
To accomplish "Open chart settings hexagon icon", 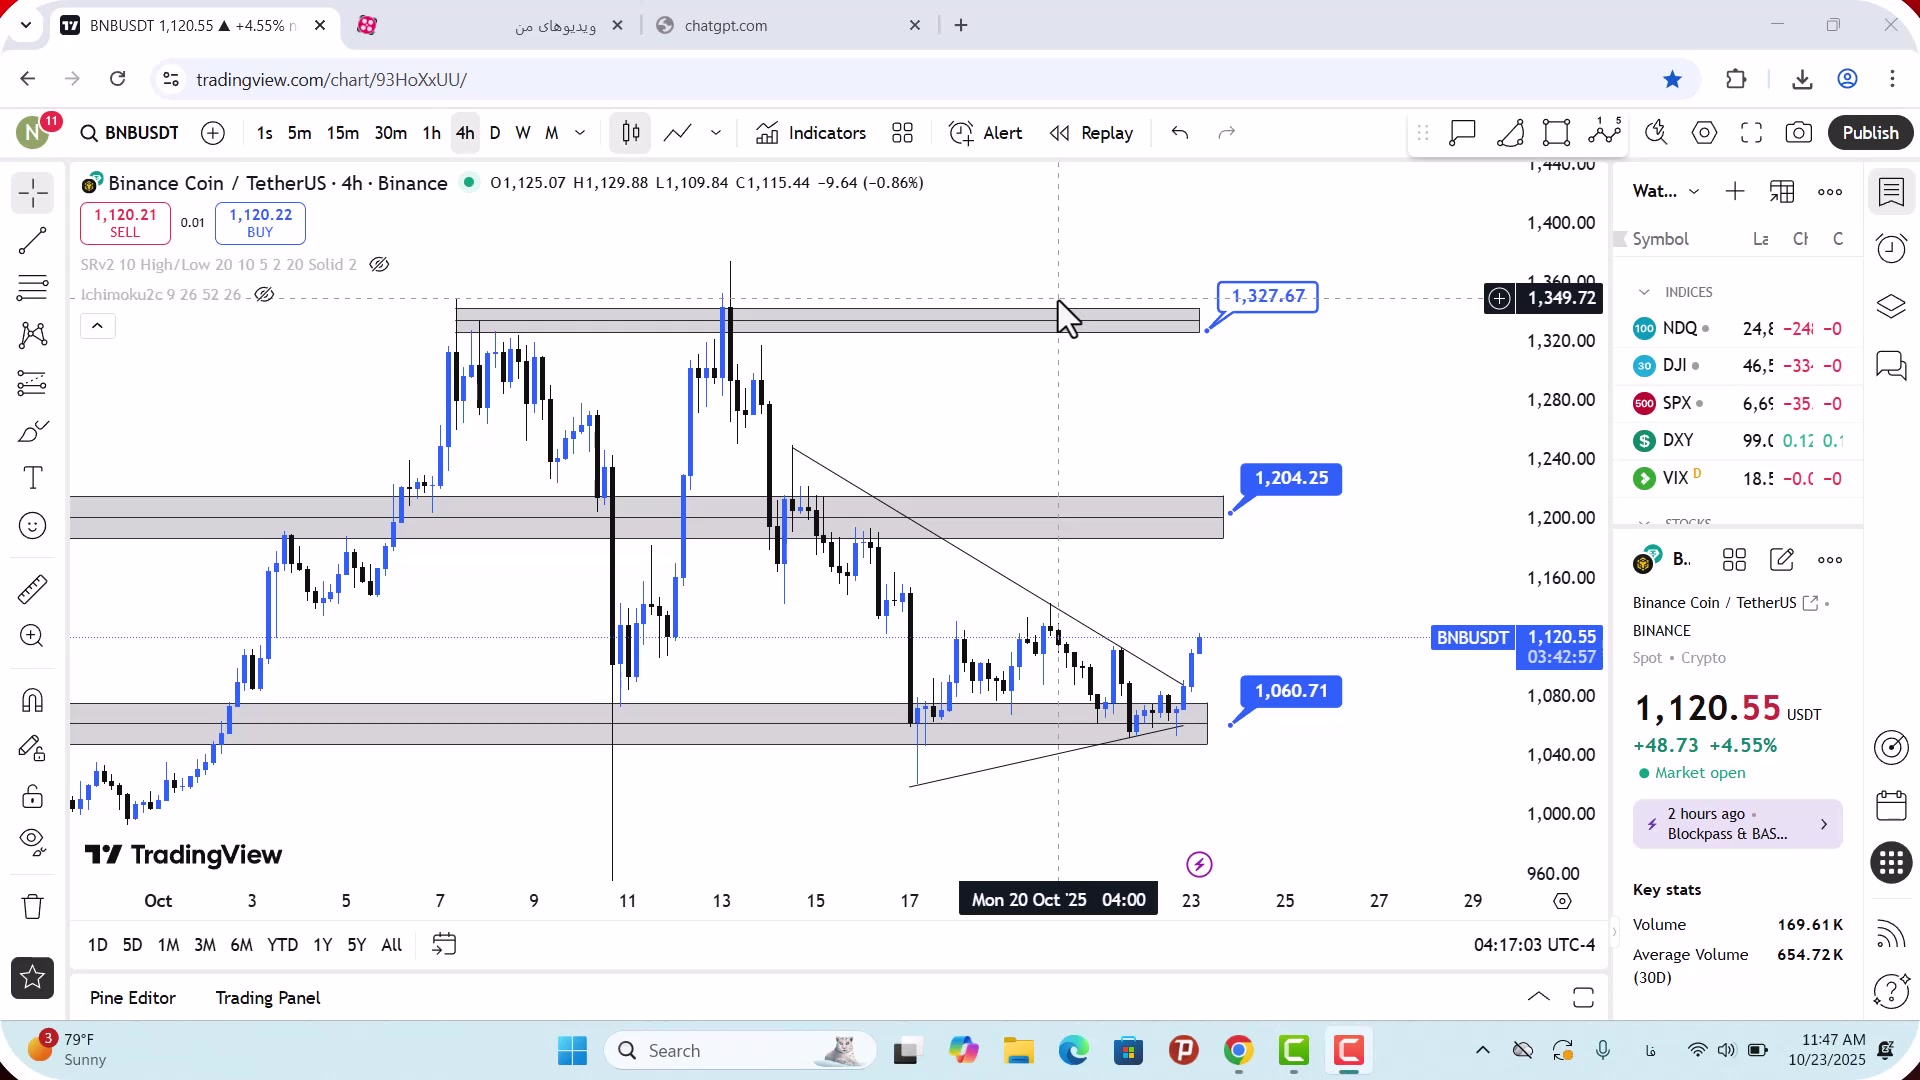I will [x=1704, y=133].
